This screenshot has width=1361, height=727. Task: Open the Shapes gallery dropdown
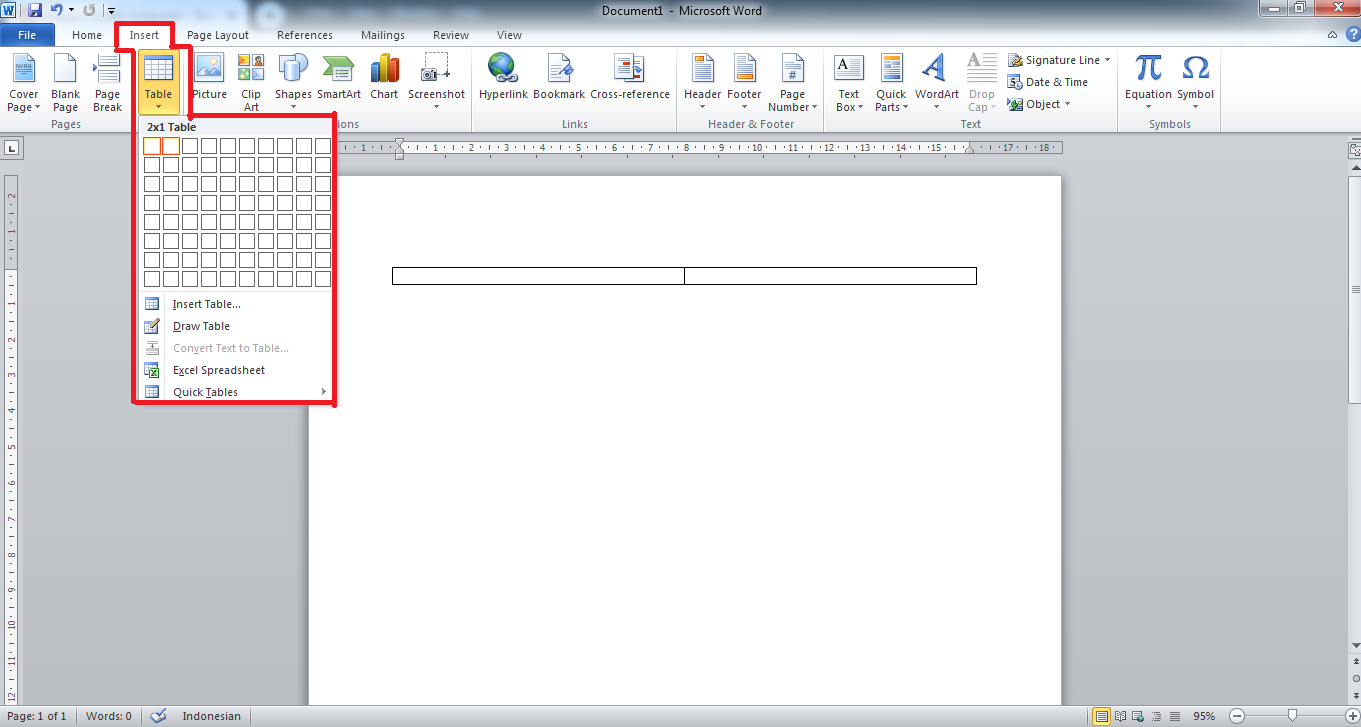[292, 80]
